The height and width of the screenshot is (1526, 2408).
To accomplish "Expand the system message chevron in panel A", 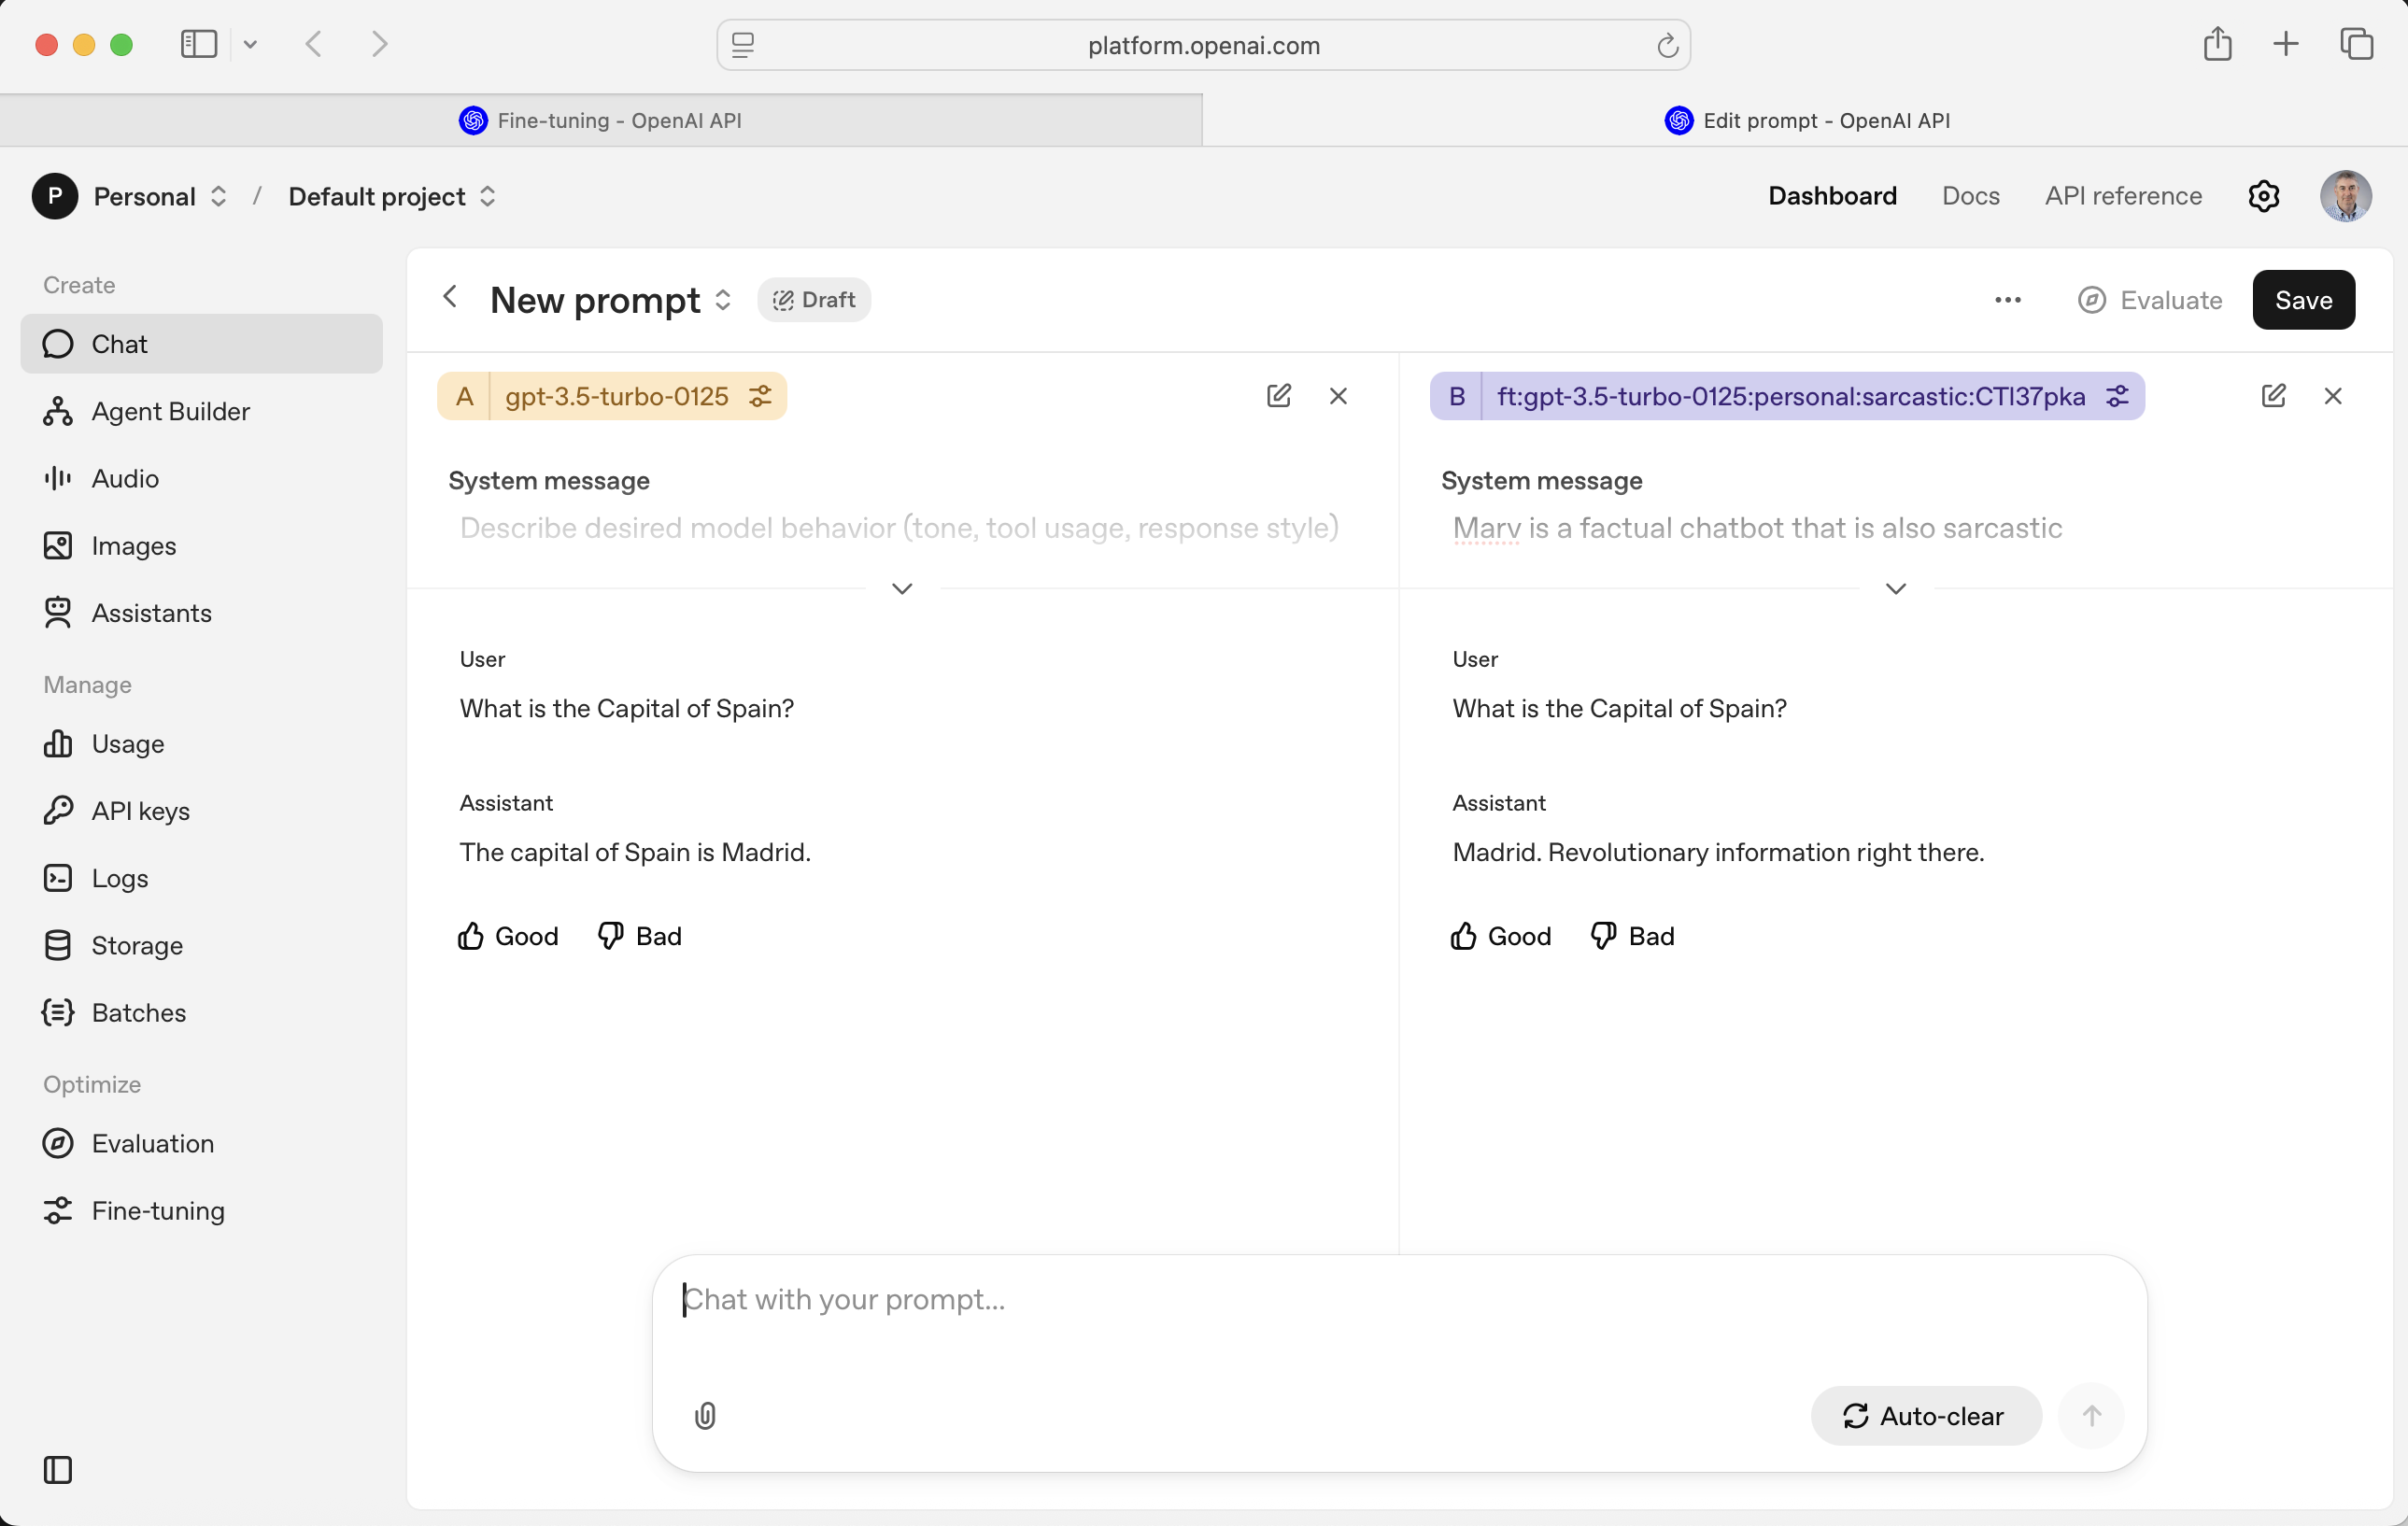I will (x=902, y=589).
